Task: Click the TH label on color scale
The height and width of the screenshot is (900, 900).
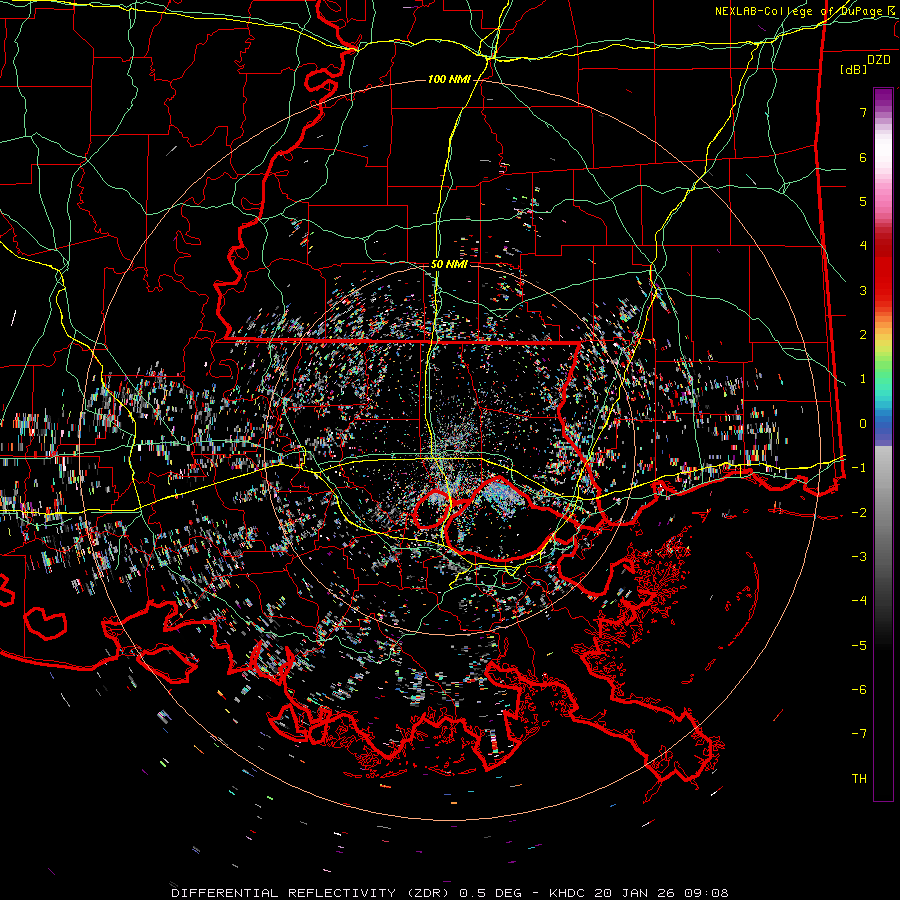Action: [x=859, y=779]
